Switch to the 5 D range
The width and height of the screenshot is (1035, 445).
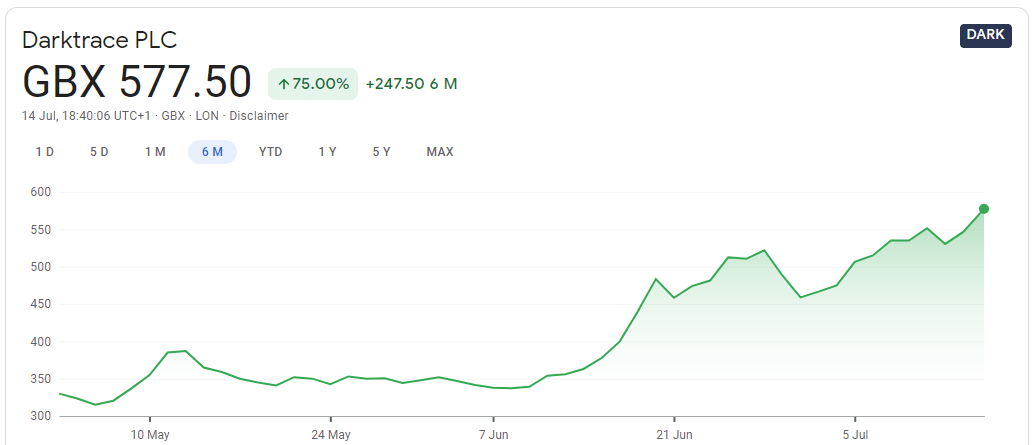coord(99,152)
